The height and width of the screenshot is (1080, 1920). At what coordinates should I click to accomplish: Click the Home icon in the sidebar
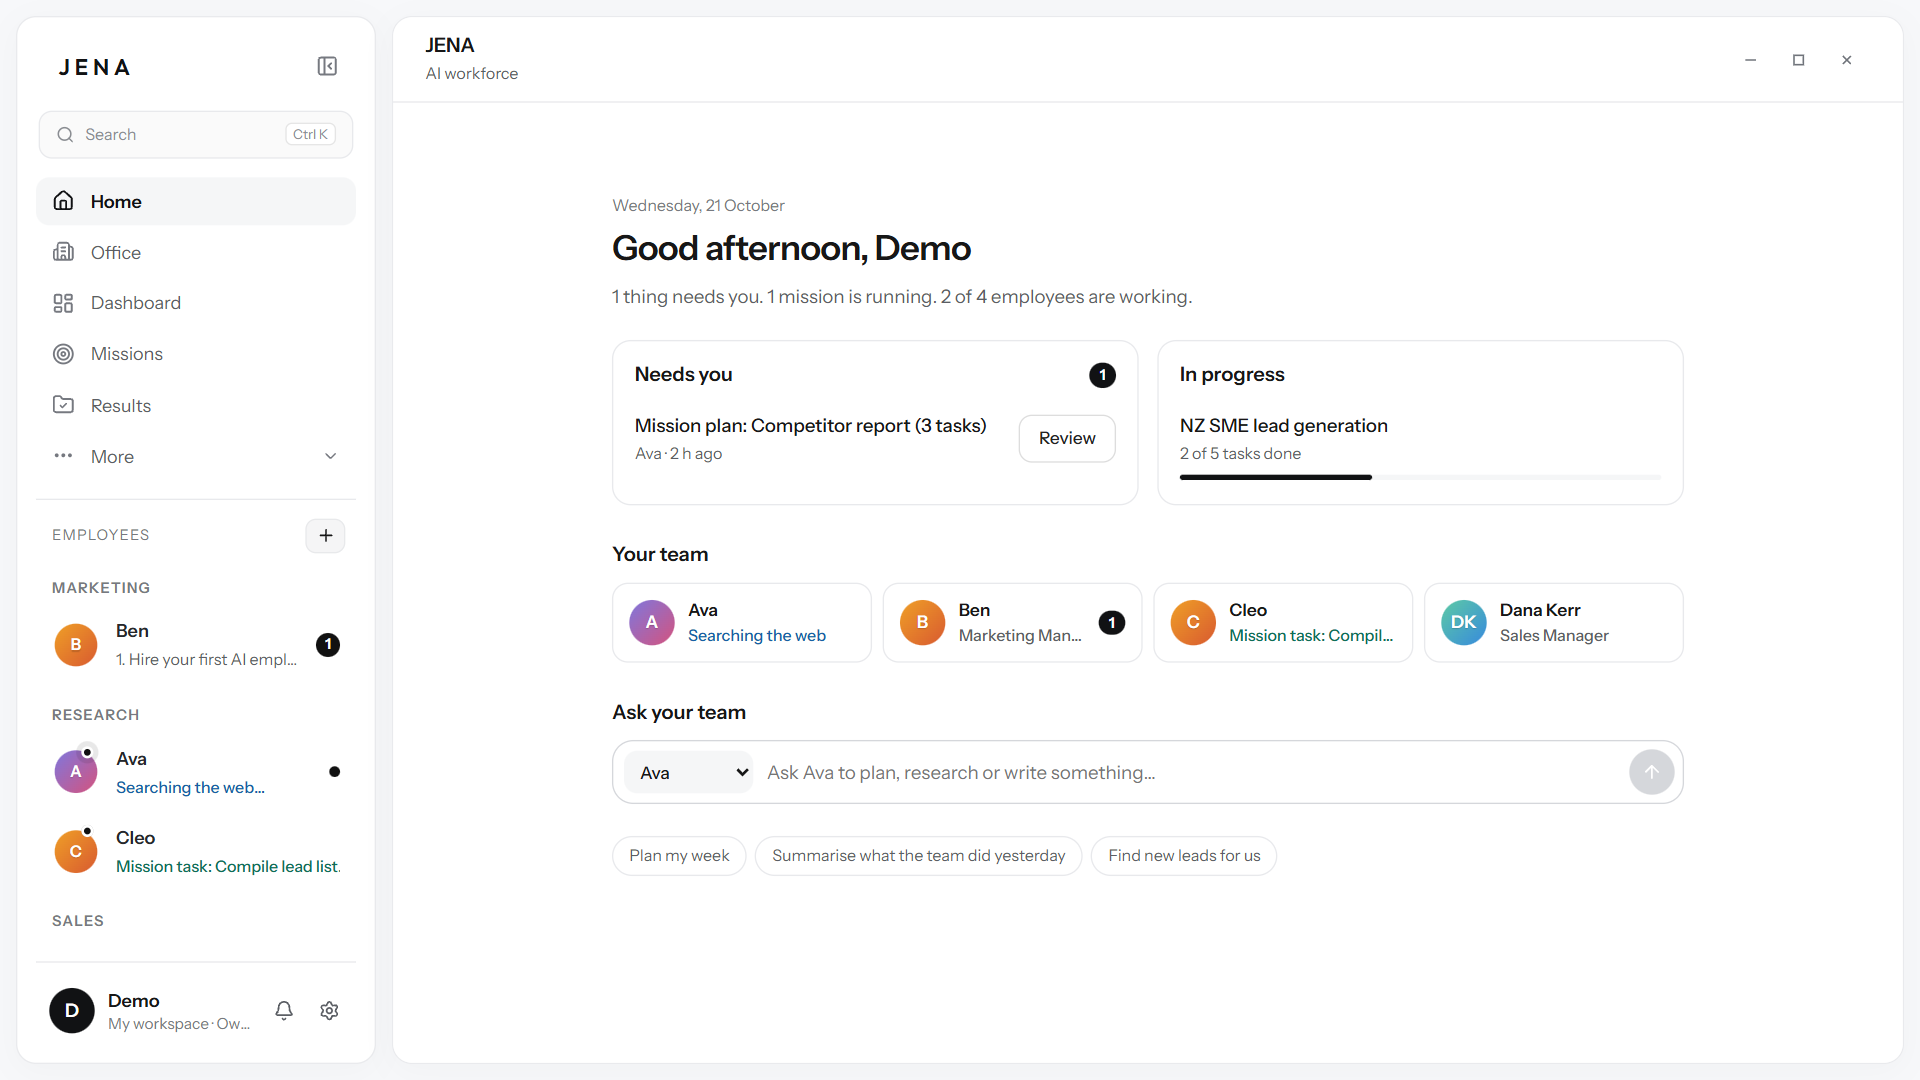63,201
